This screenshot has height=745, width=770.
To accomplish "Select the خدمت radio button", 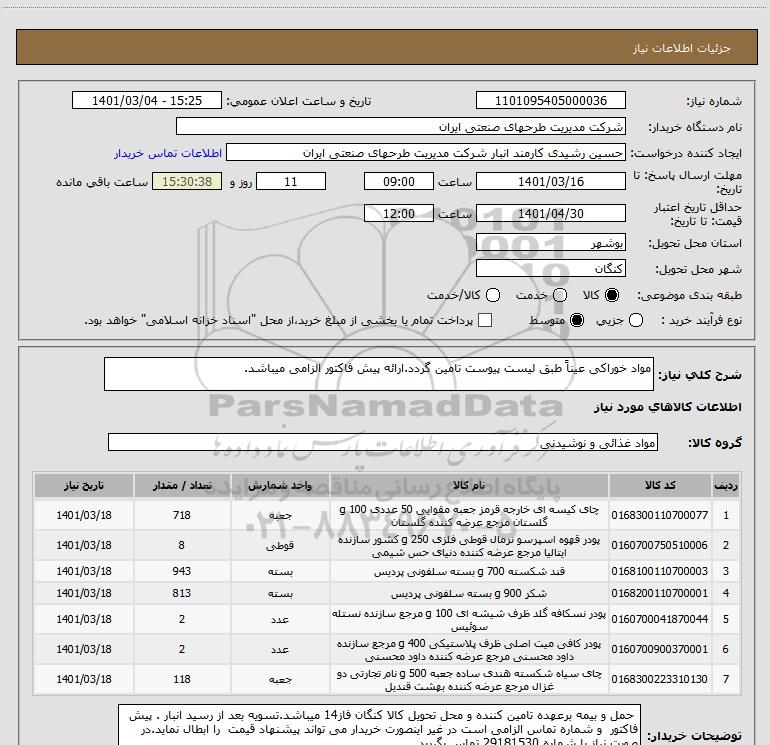I will (560, 295).
